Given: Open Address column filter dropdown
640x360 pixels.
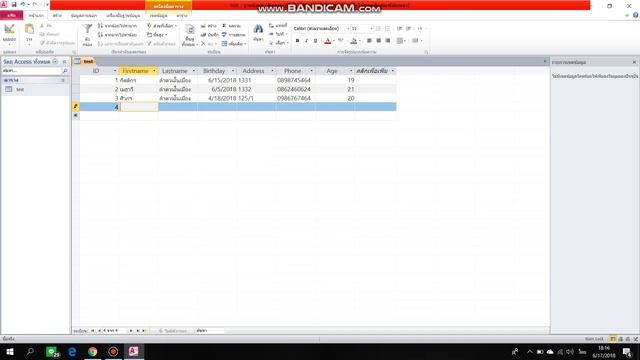Looking at the screenshot, I should coord(272,71).
